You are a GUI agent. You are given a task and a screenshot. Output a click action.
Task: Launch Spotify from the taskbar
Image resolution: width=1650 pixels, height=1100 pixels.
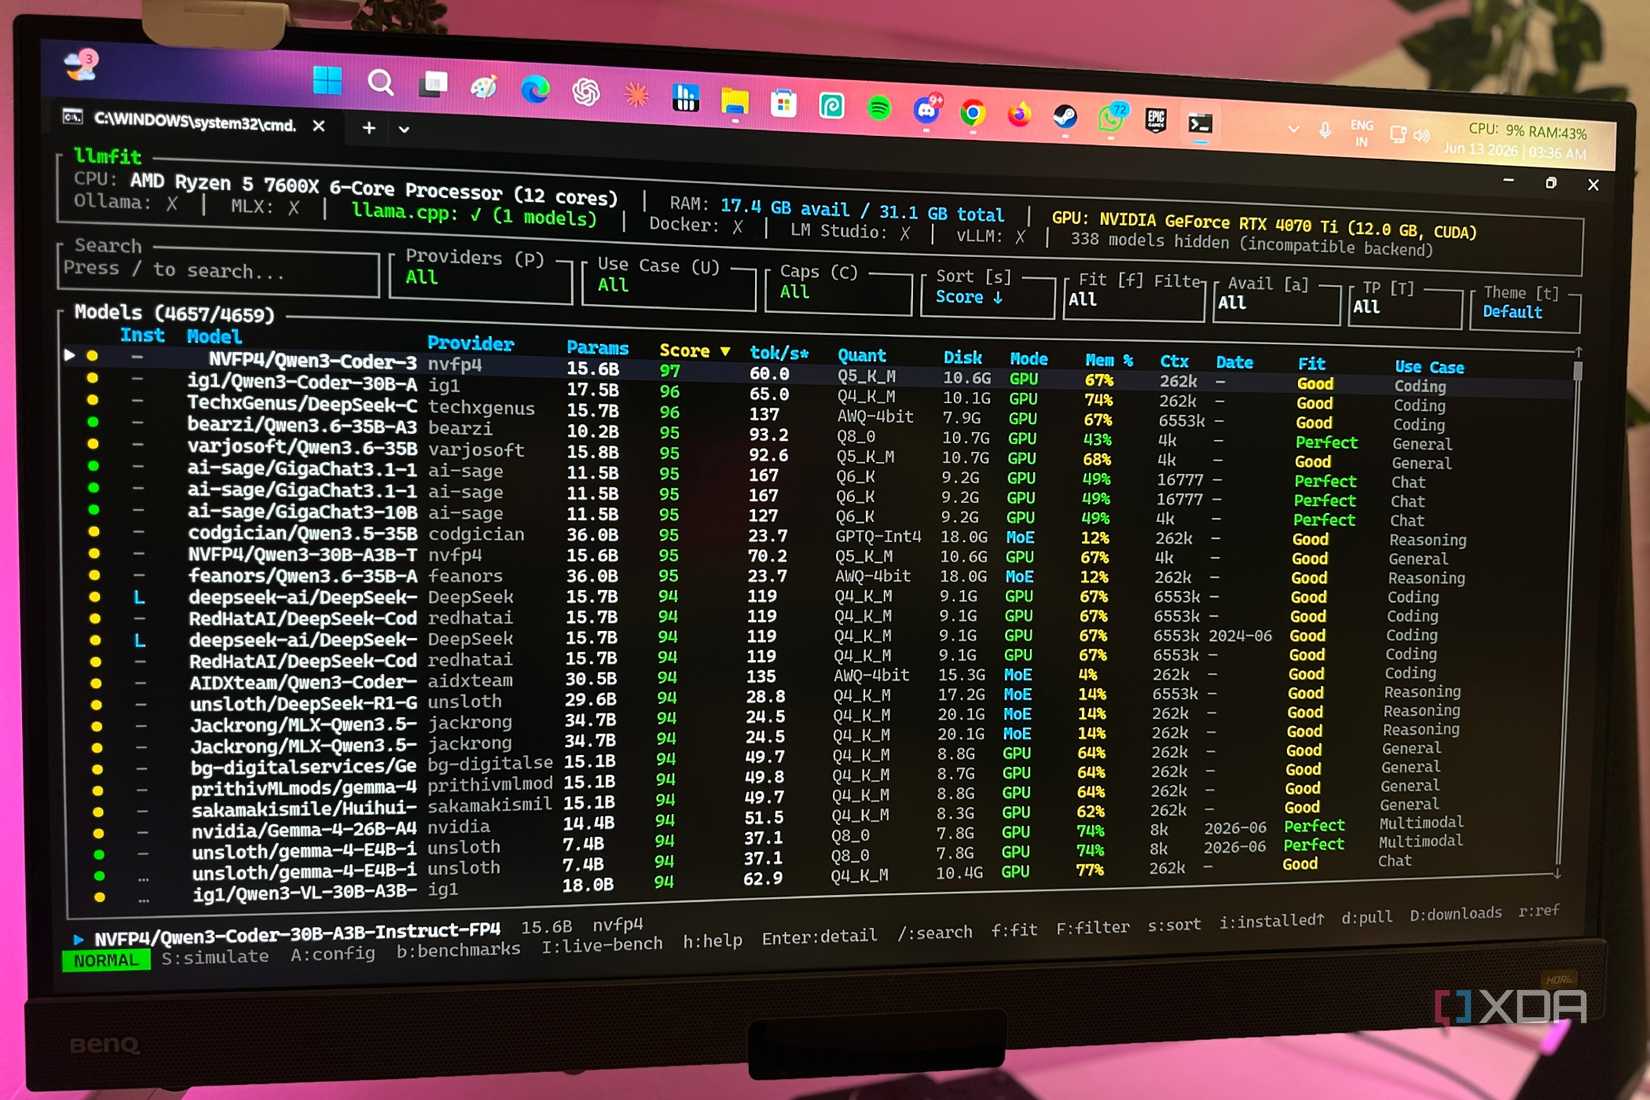[879, 108]
